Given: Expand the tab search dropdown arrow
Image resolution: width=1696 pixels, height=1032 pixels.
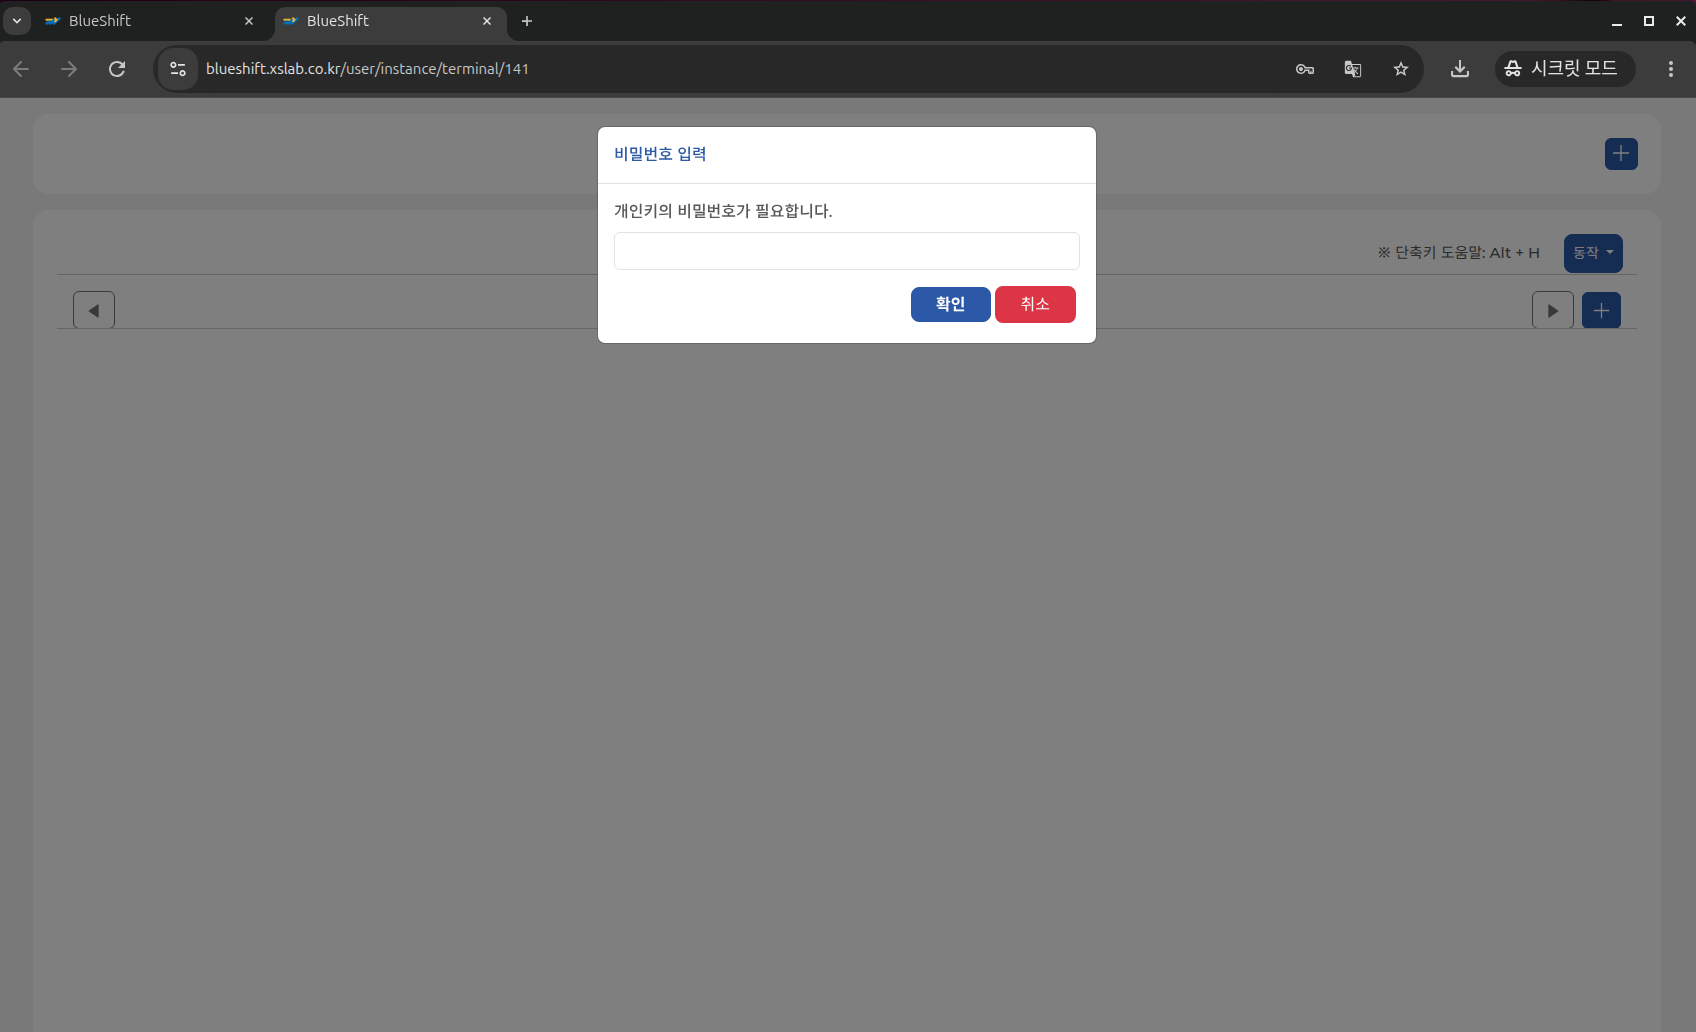Looking at the screenshot, I should [17, 21].
